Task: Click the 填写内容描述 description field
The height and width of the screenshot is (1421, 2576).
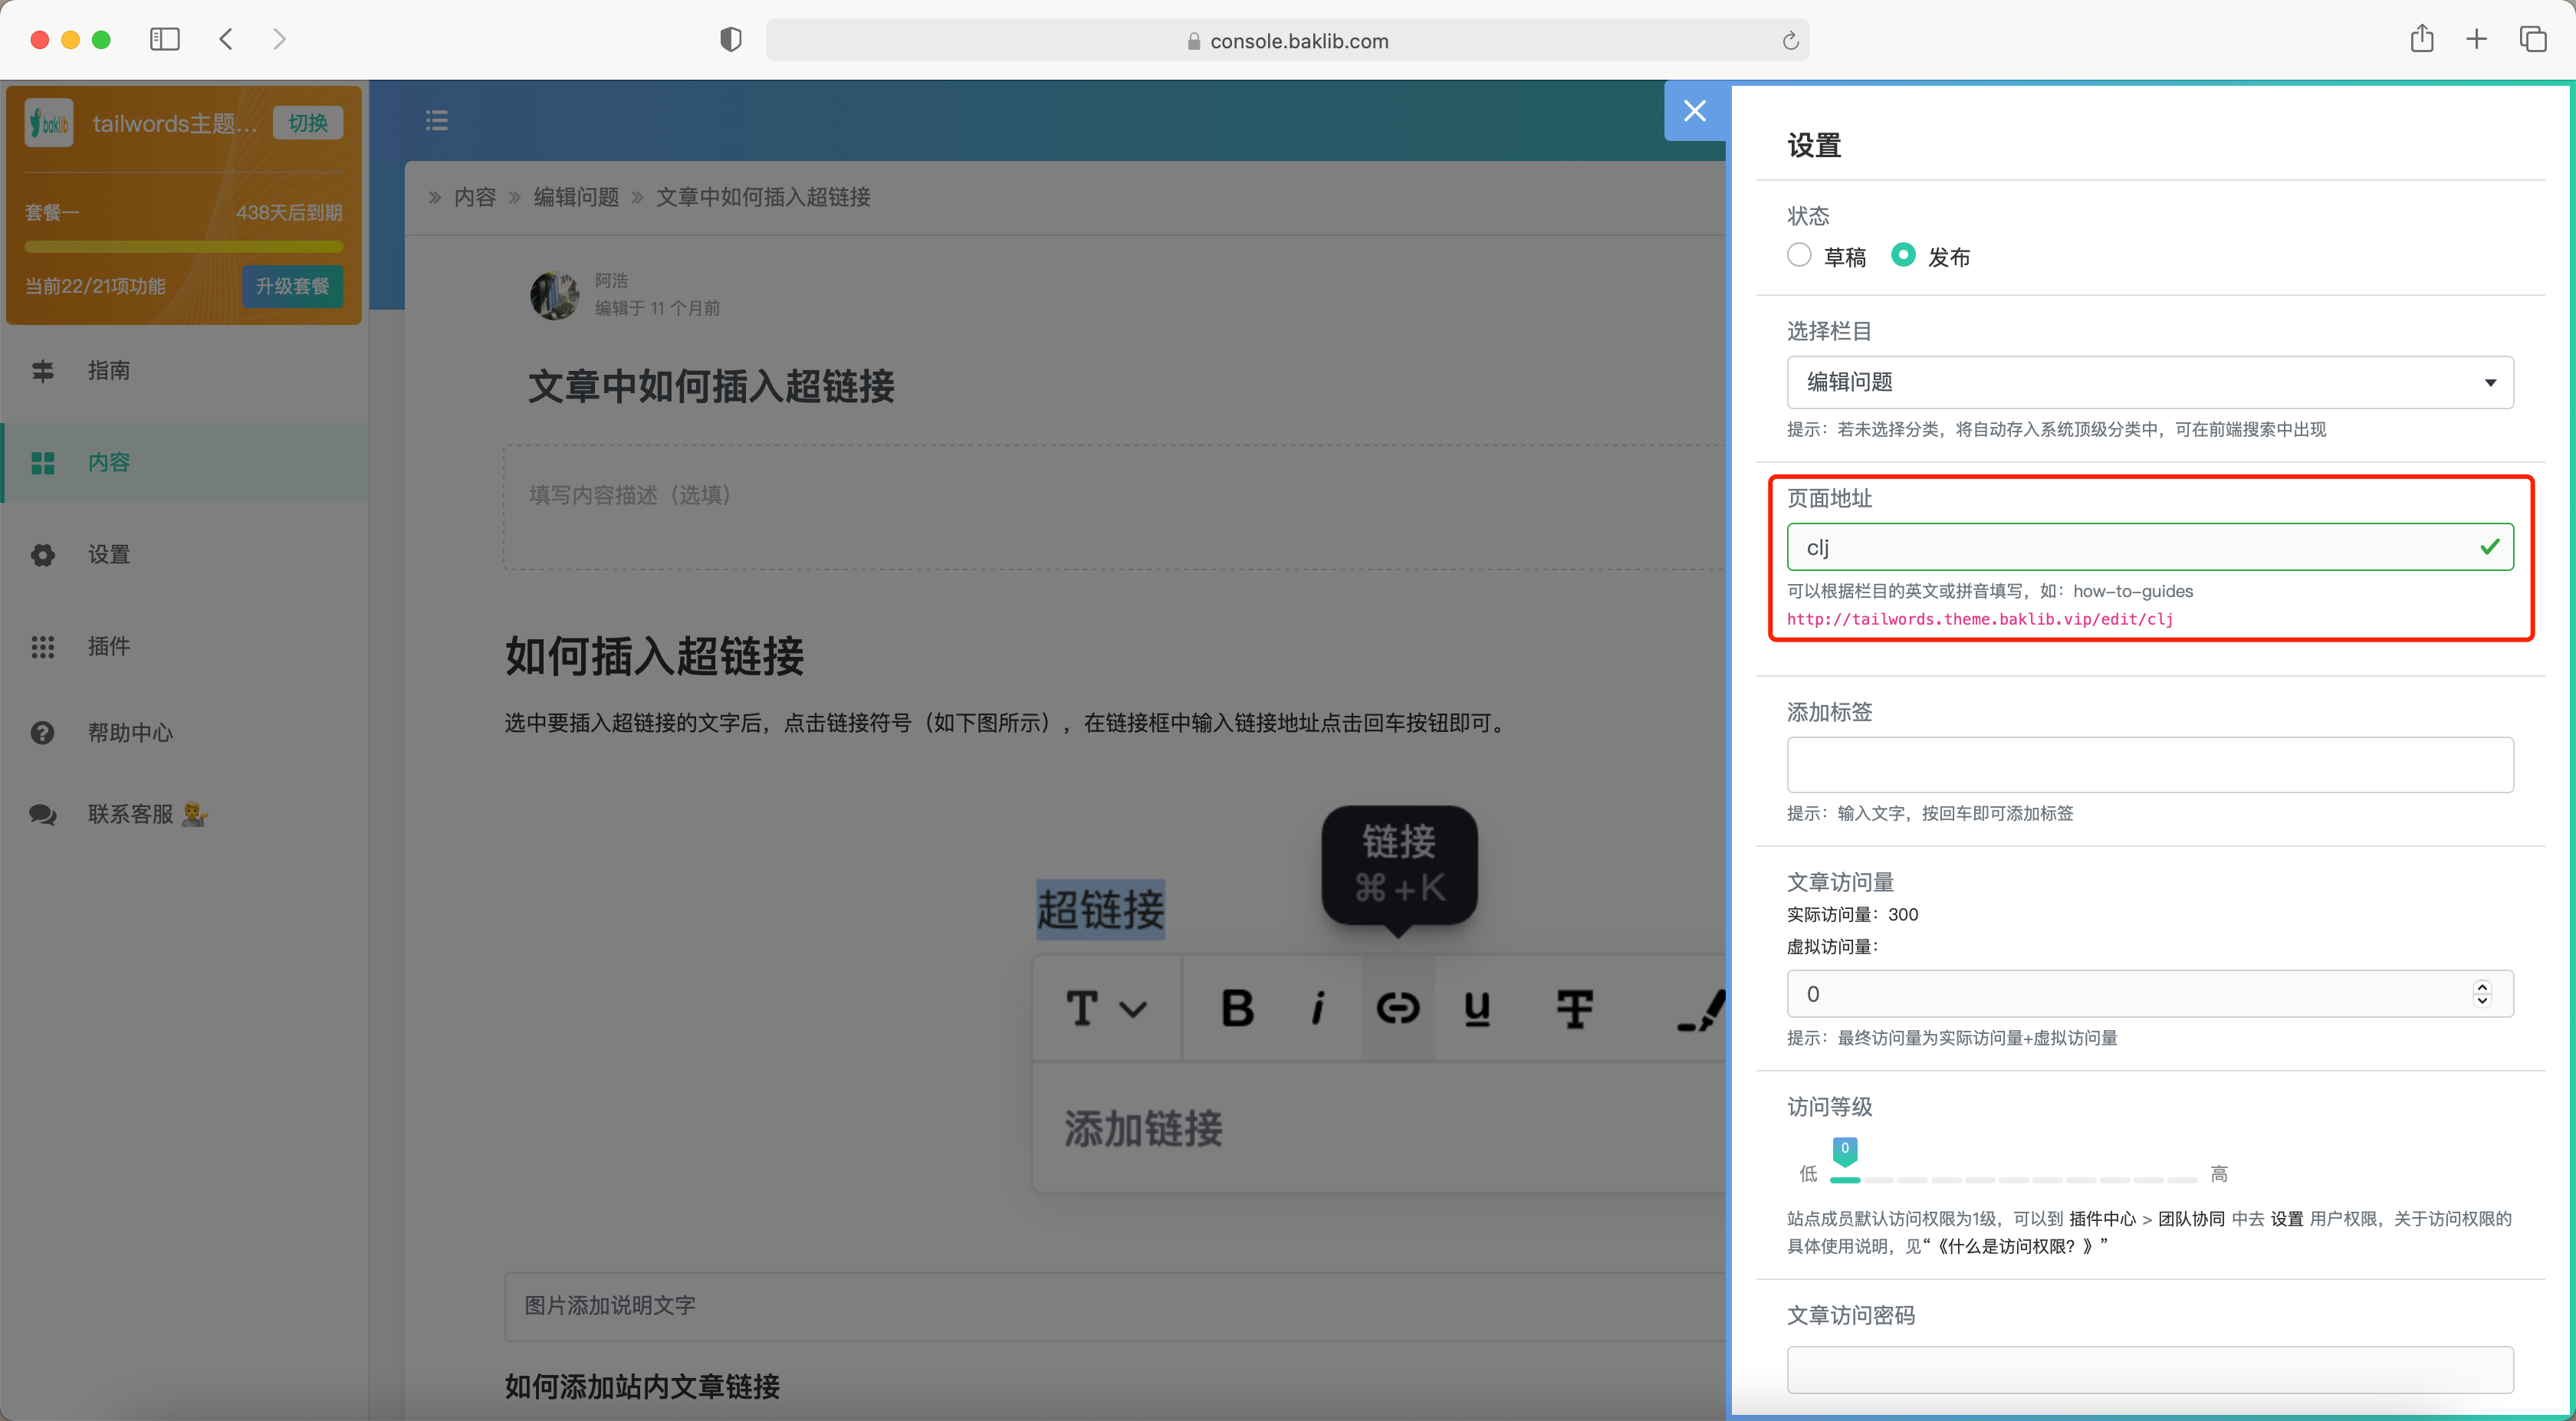Action: (x=1115, y=508)
